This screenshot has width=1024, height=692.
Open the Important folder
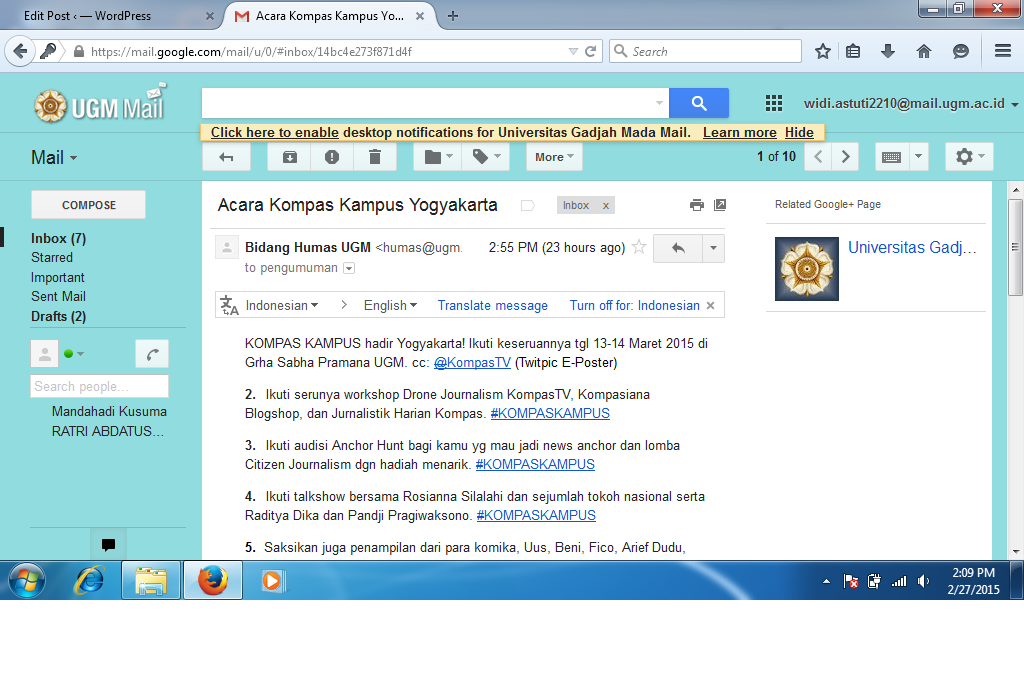[x=57, y=277]
